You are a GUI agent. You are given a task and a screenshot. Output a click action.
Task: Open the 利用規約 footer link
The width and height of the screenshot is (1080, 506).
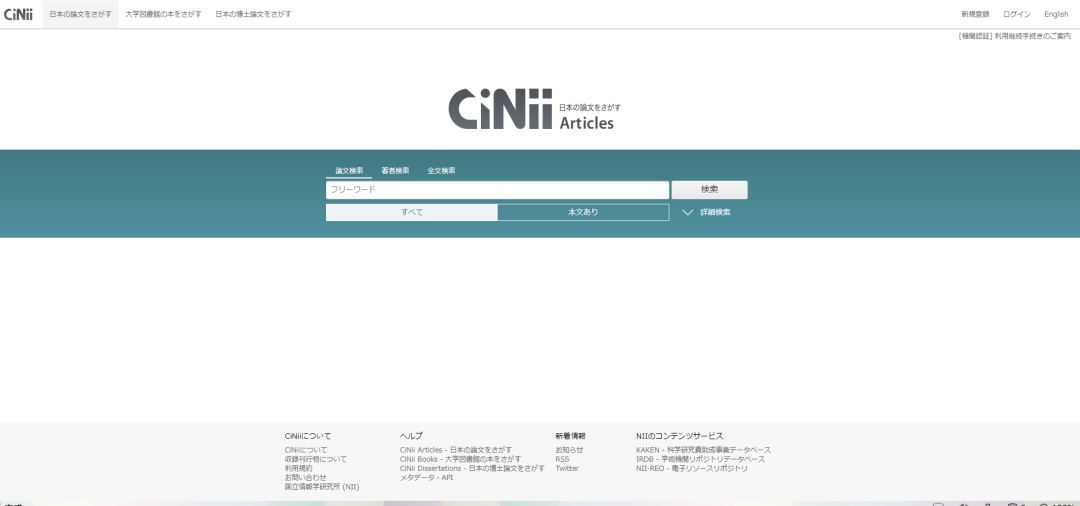[x=298, y=468]
